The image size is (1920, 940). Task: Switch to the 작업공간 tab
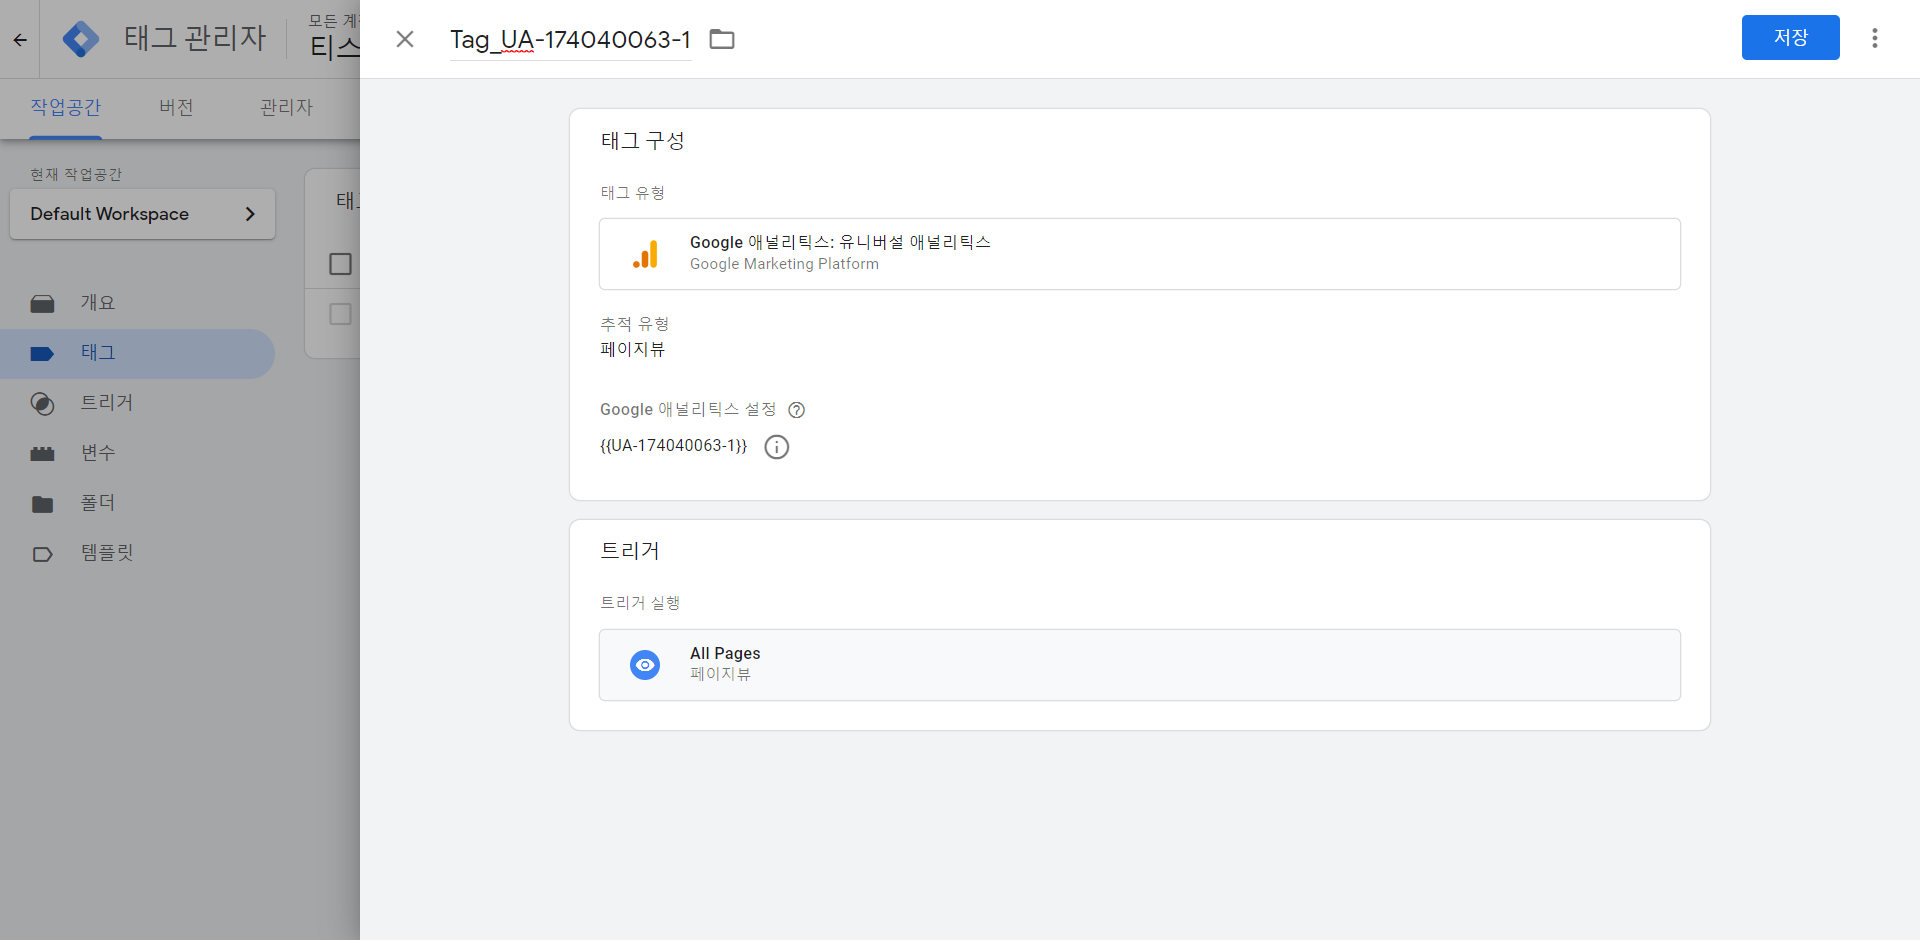tap(66, 107)
